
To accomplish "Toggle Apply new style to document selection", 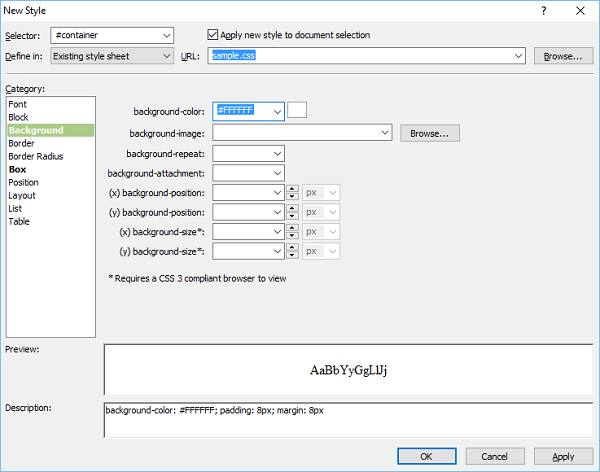I will pos(212,35).
